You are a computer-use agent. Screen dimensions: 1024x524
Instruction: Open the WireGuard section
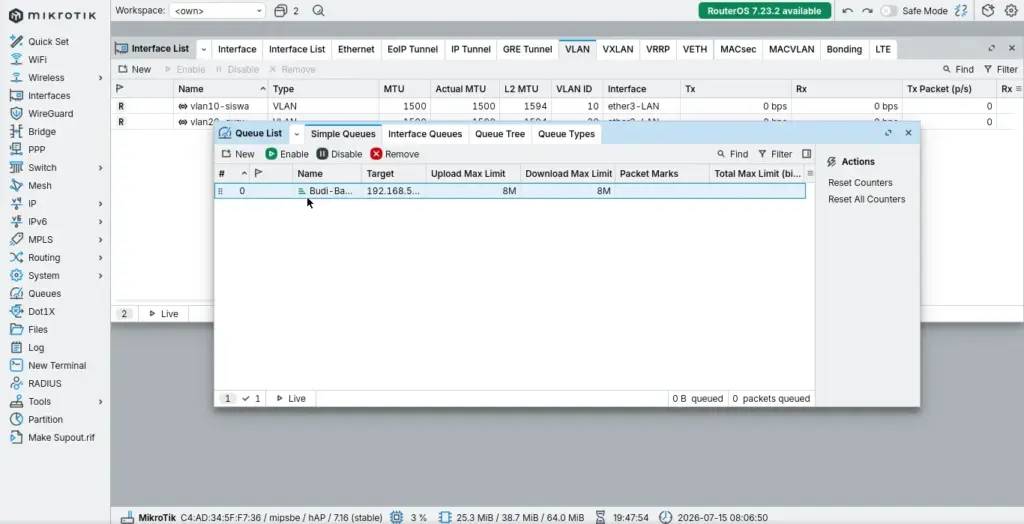point(50,113)
